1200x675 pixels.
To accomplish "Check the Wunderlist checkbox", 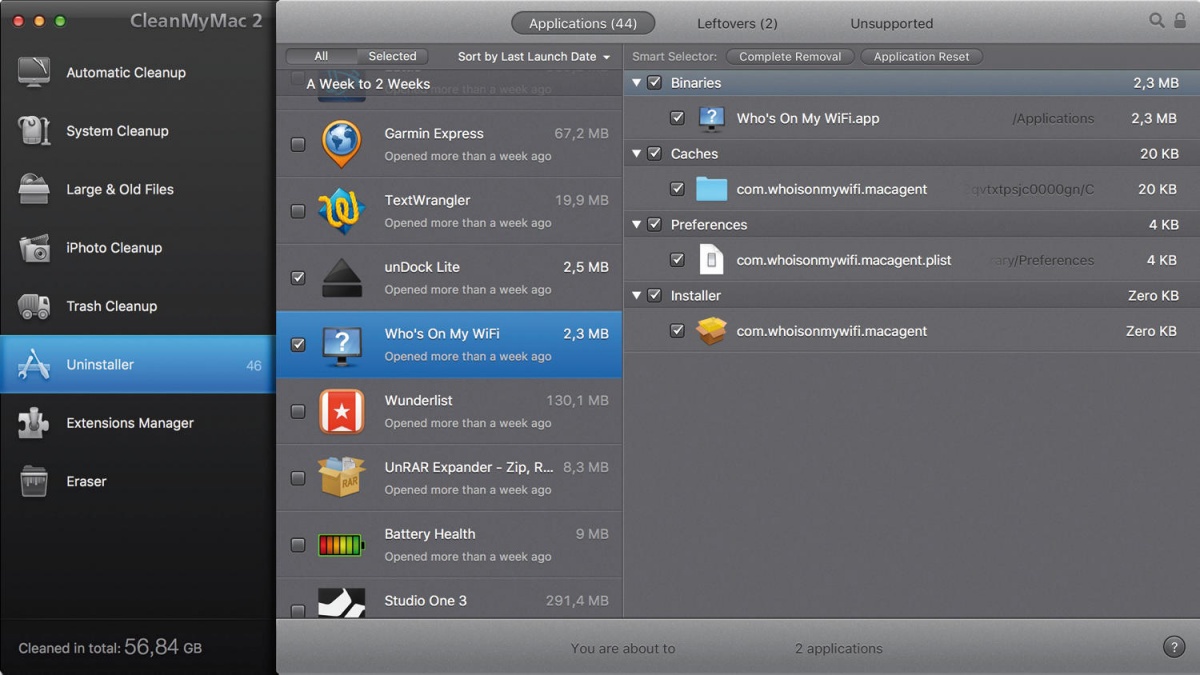I will pyautogui.click(x=298, y=411).
